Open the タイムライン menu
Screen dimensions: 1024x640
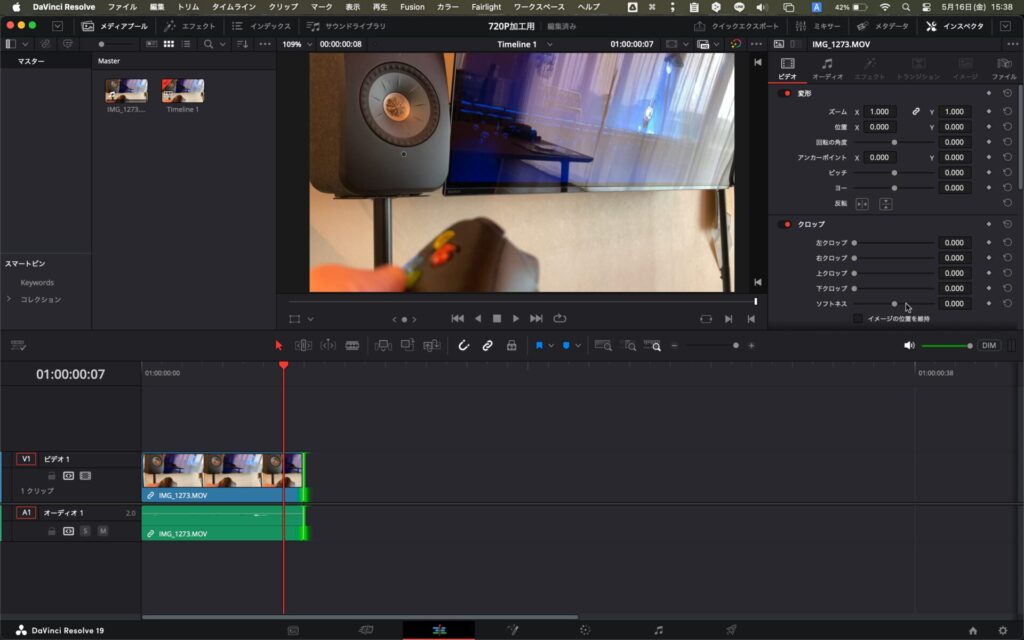point(233,7)
